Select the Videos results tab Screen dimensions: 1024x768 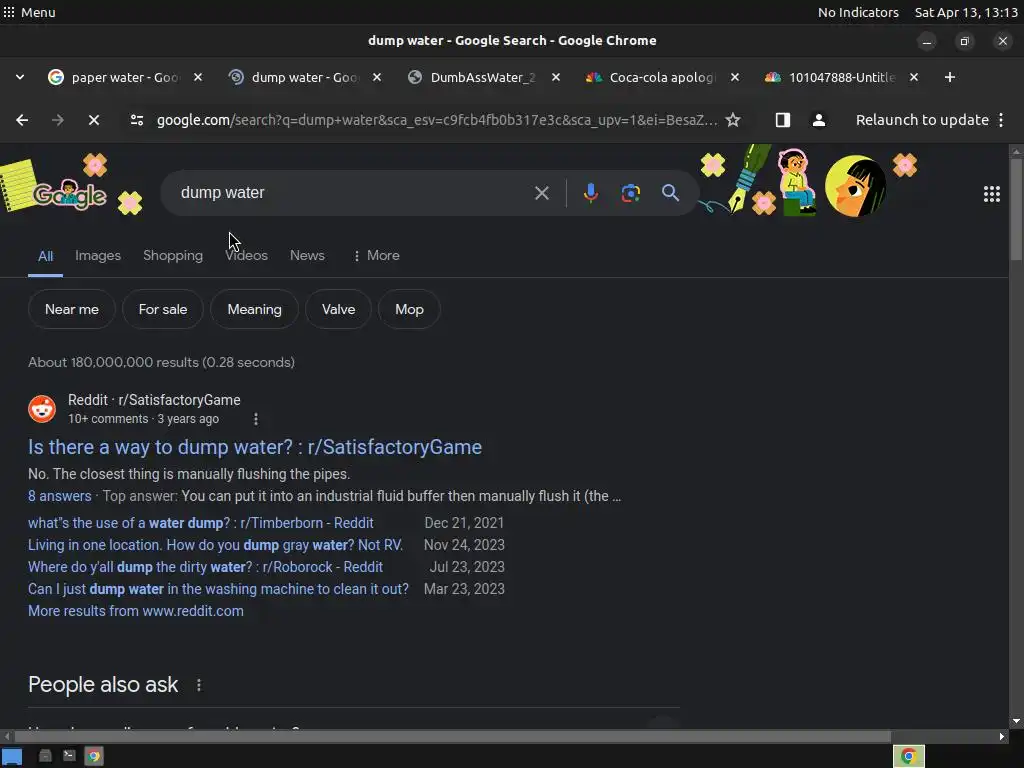click(x=246, y=256)
